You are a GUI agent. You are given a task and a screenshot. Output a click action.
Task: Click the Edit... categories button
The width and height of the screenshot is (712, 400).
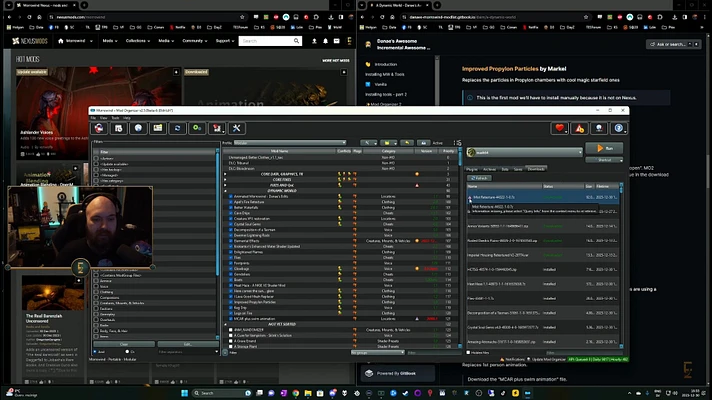click(188, 344)
